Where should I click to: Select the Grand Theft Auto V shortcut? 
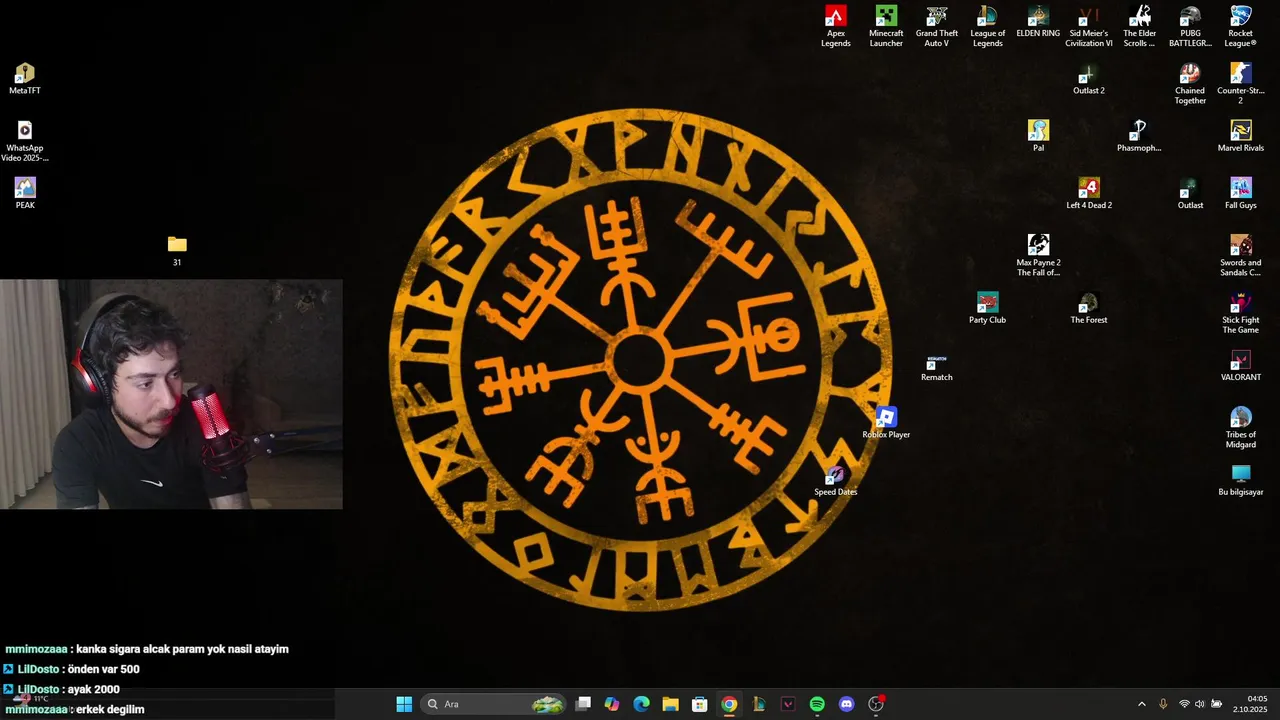pyautogui.click(x=937, y=27)
